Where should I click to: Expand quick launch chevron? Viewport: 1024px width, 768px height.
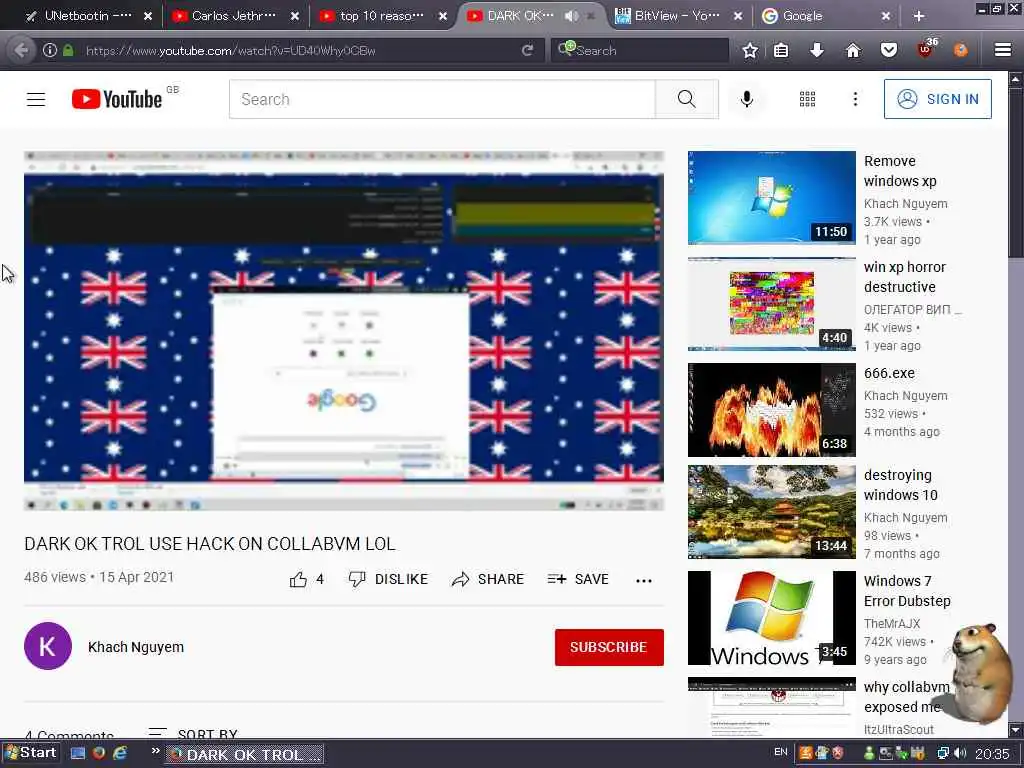click(x=155, y=751)
